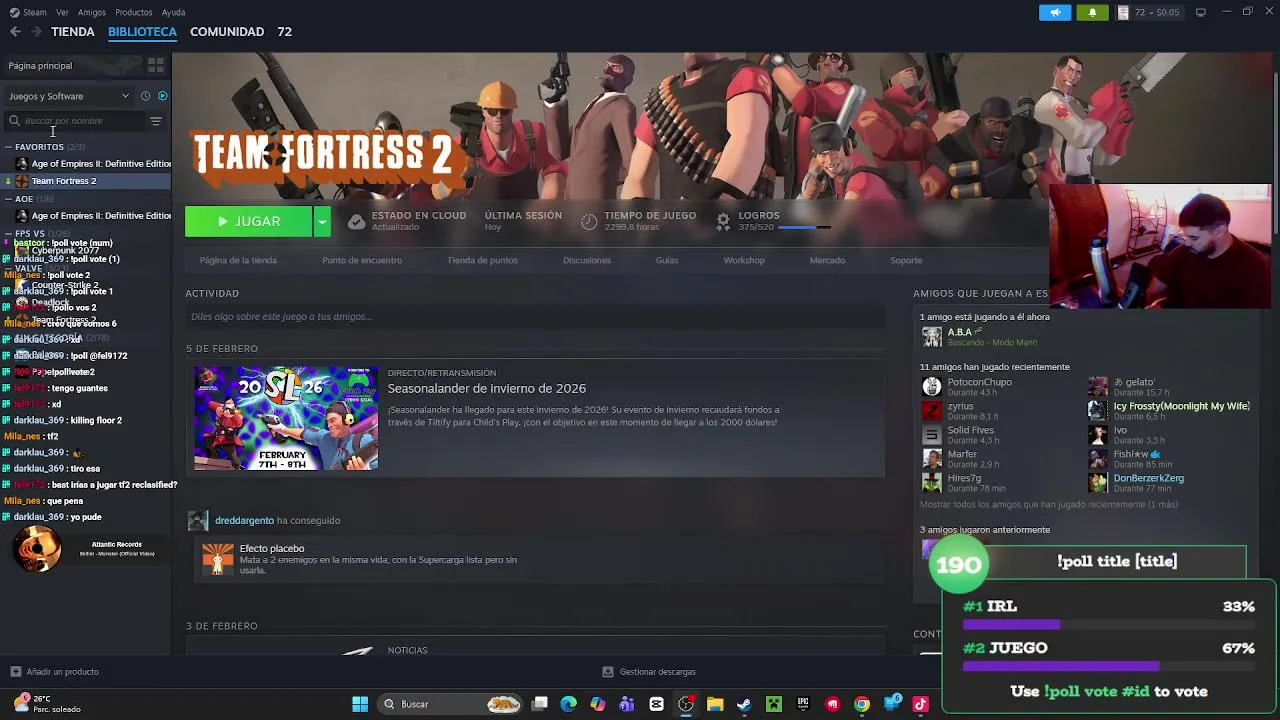Open the green notifications bell
This screenshot has width=1280, height=720.
(1092, 12)
